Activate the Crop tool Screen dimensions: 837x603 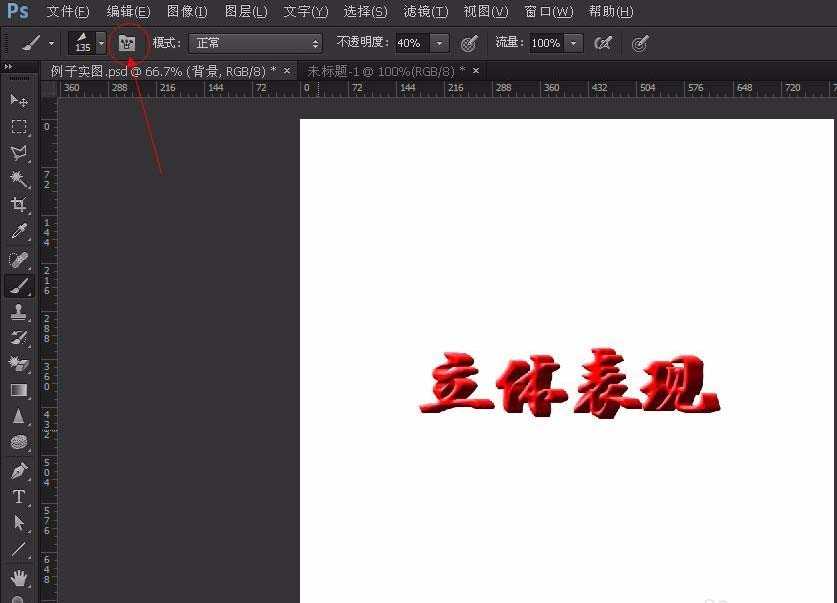(18, 204)
